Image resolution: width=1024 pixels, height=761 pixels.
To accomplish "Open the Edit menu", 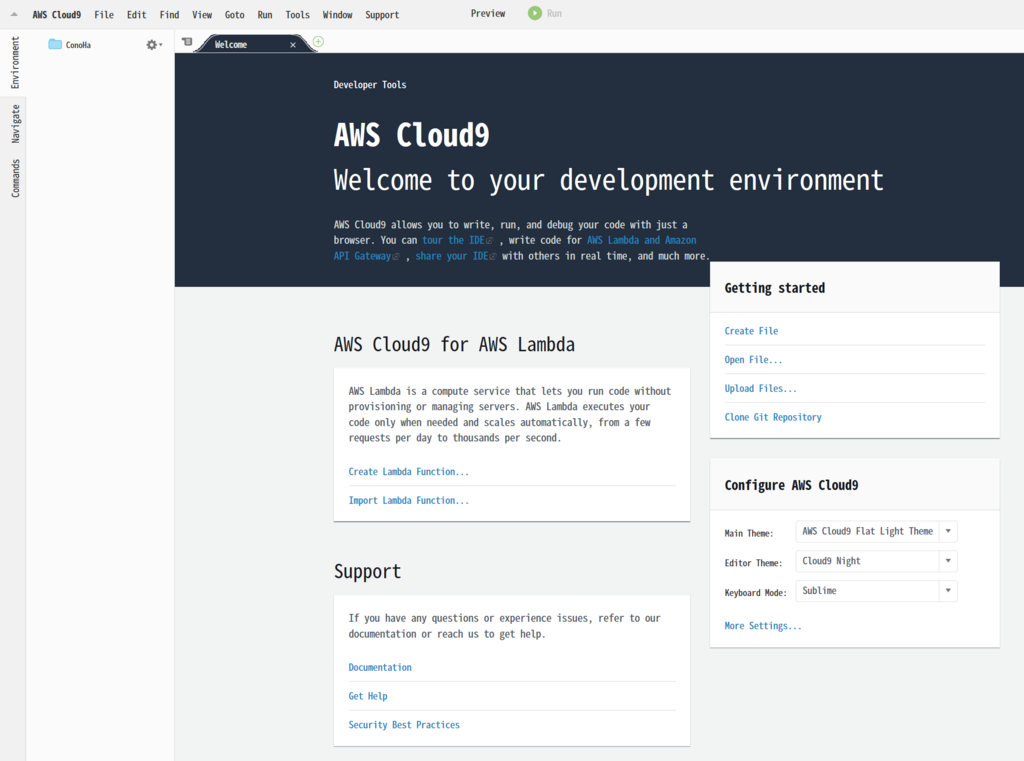I will click(136, 14).
